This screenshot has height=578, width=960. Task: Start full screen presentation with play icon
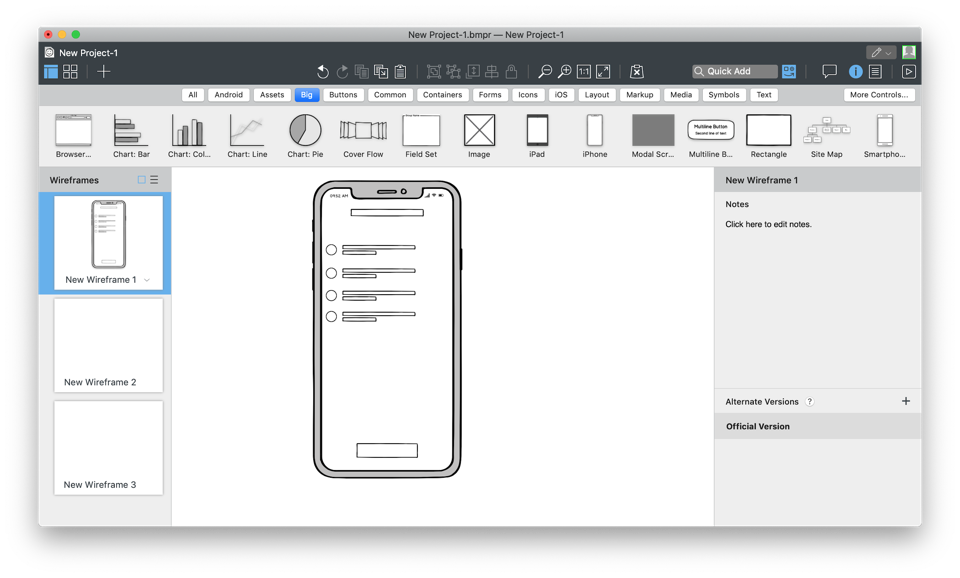[908, 72]
